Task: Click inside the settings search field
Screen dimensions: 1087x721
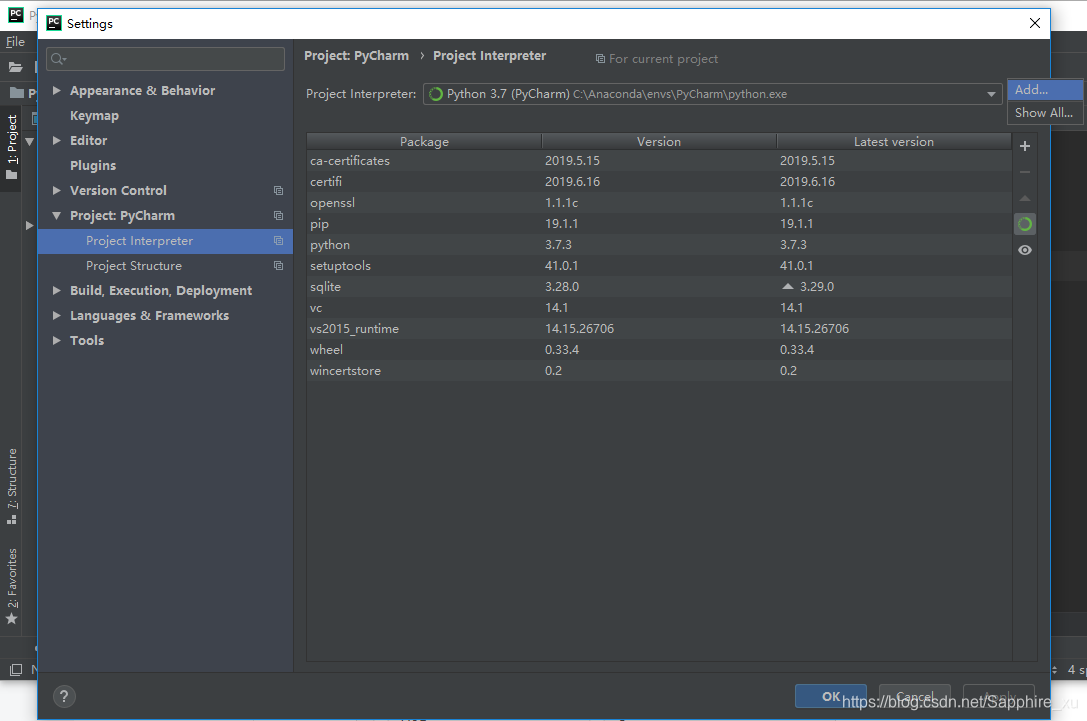Action: coord(165,58)
